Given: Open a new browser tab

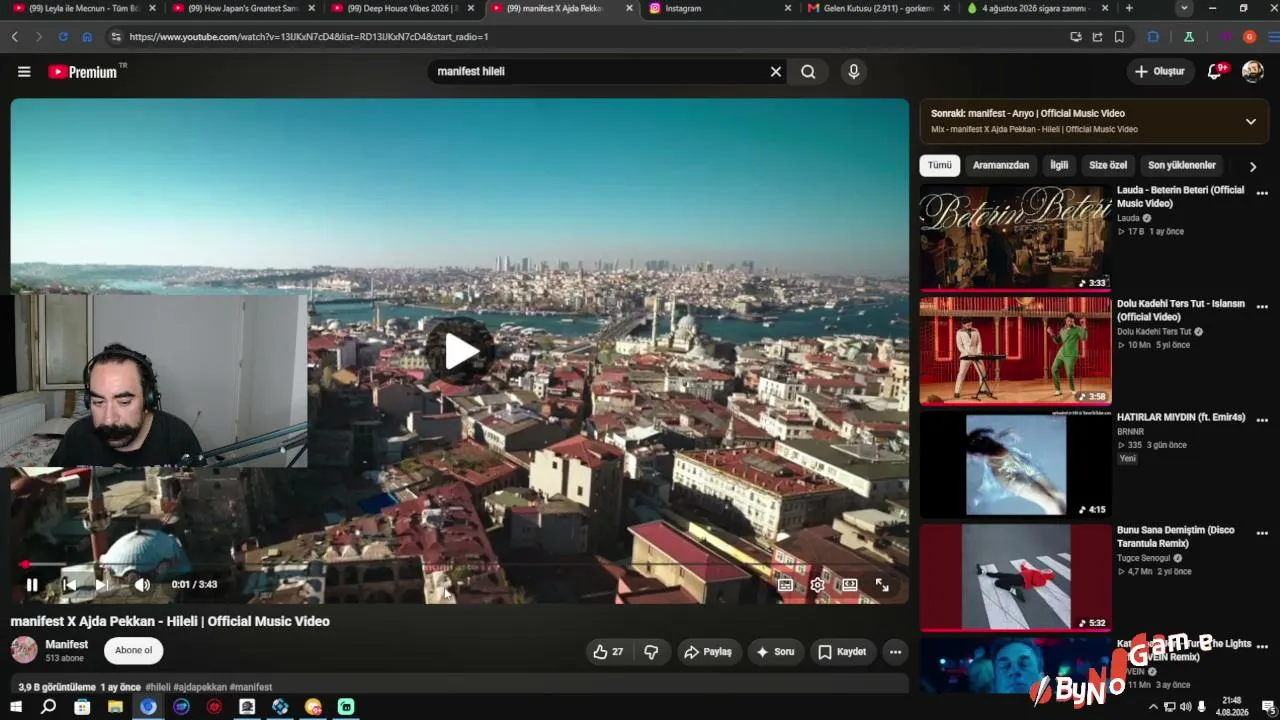Looking at the screenshot, I should click(x=1129, y=8).
